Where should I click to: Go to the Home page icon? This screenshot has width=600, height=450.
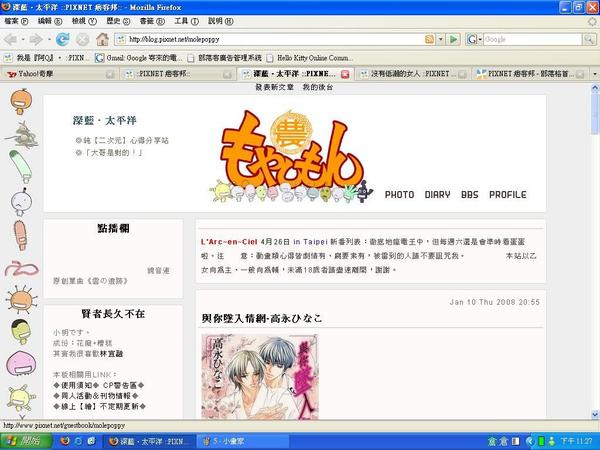click(102, 39)
